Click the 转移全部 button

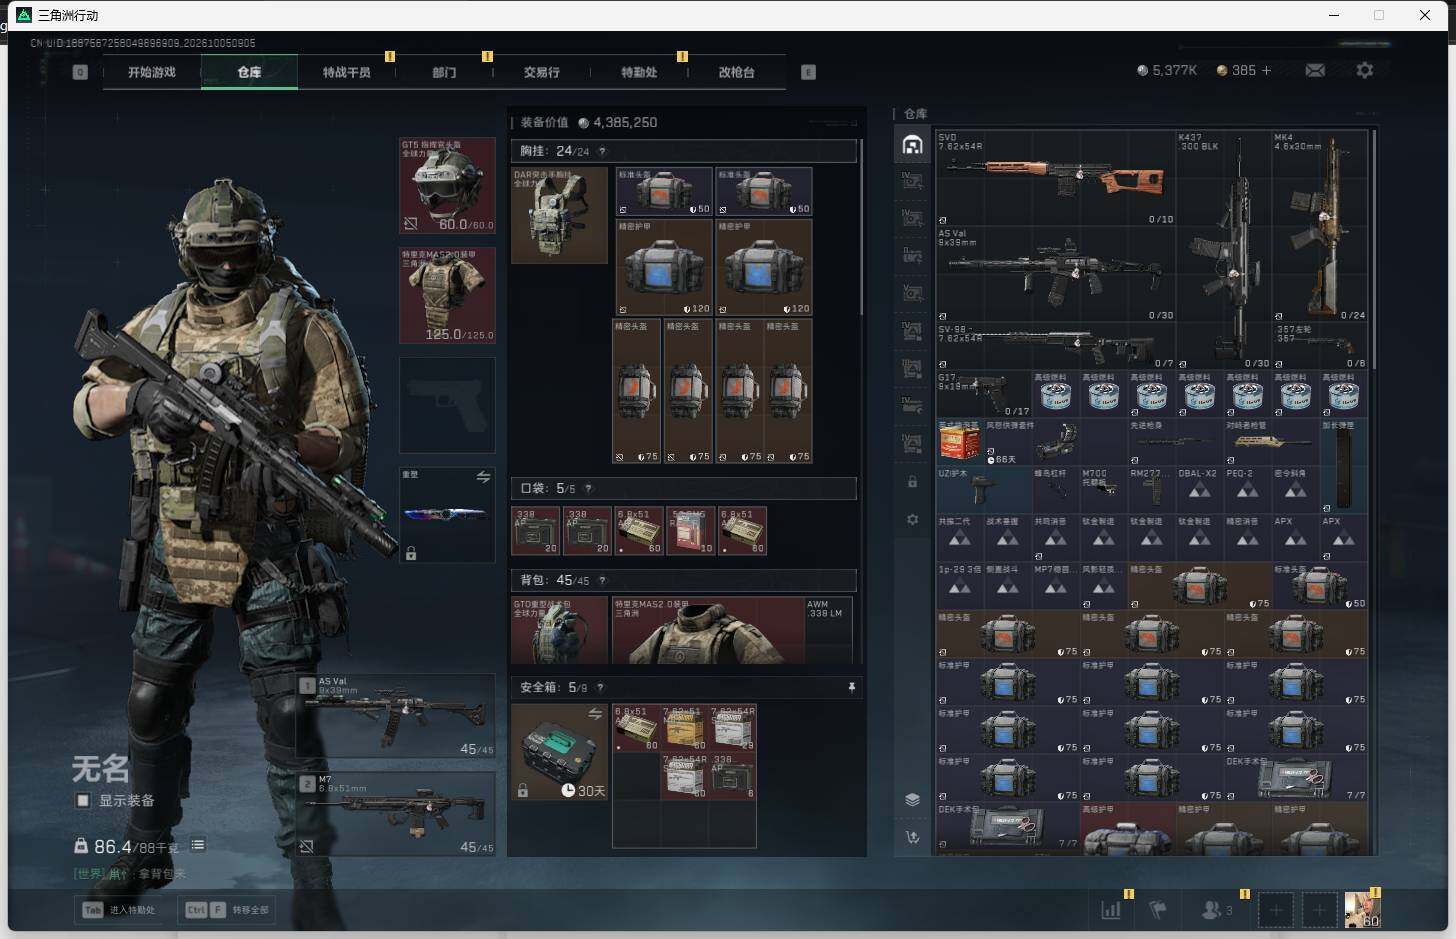pyautogui.click(x=227, y=910)
